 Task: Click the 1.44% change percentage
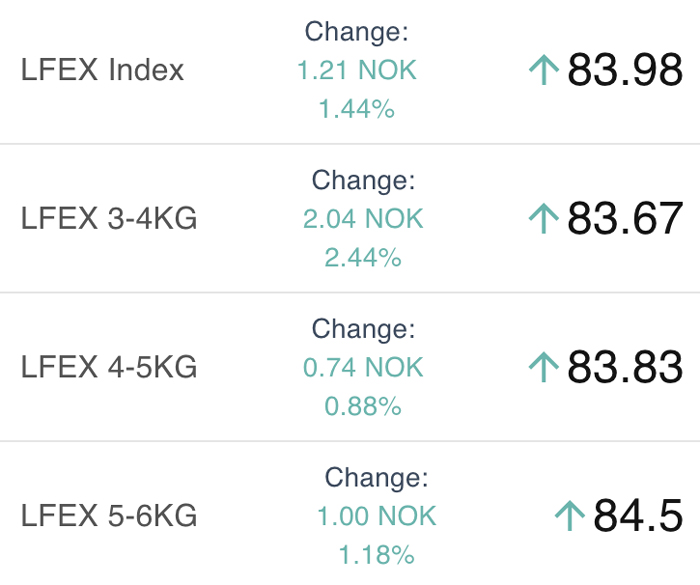(357, 109)
